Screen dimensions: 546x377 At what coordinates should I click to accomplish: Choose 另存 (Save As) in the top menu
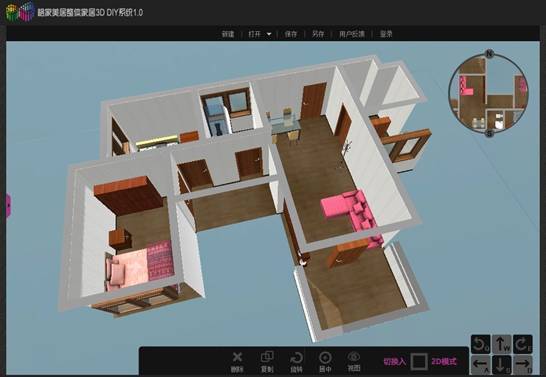(x=318, y=34)
